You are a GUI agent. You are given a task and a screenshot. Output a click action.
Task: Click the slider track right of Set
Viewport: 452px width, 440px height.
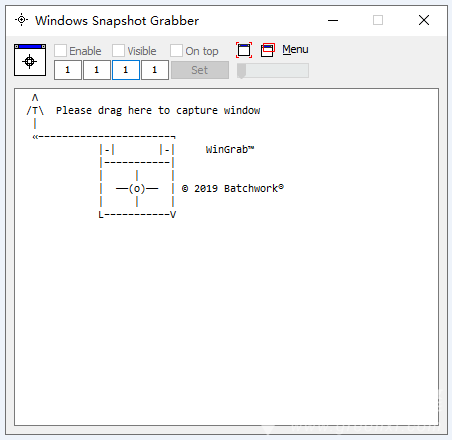[x=273, y=71]
